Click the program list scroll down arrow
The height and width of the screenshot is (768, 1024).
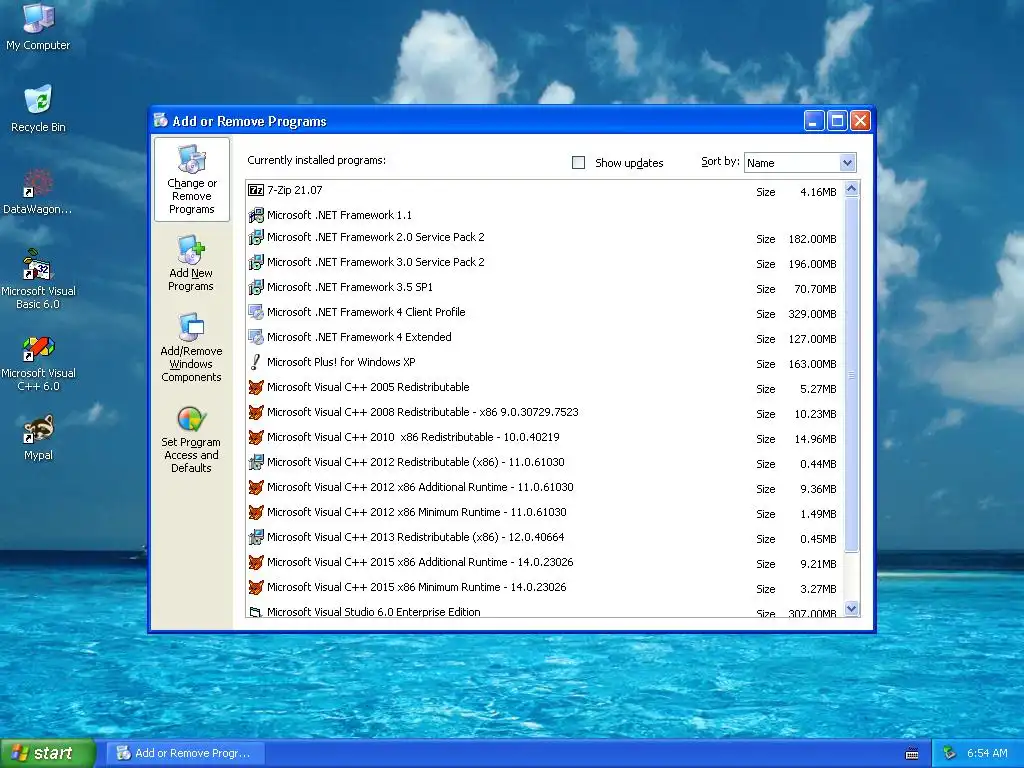[851, 609]
